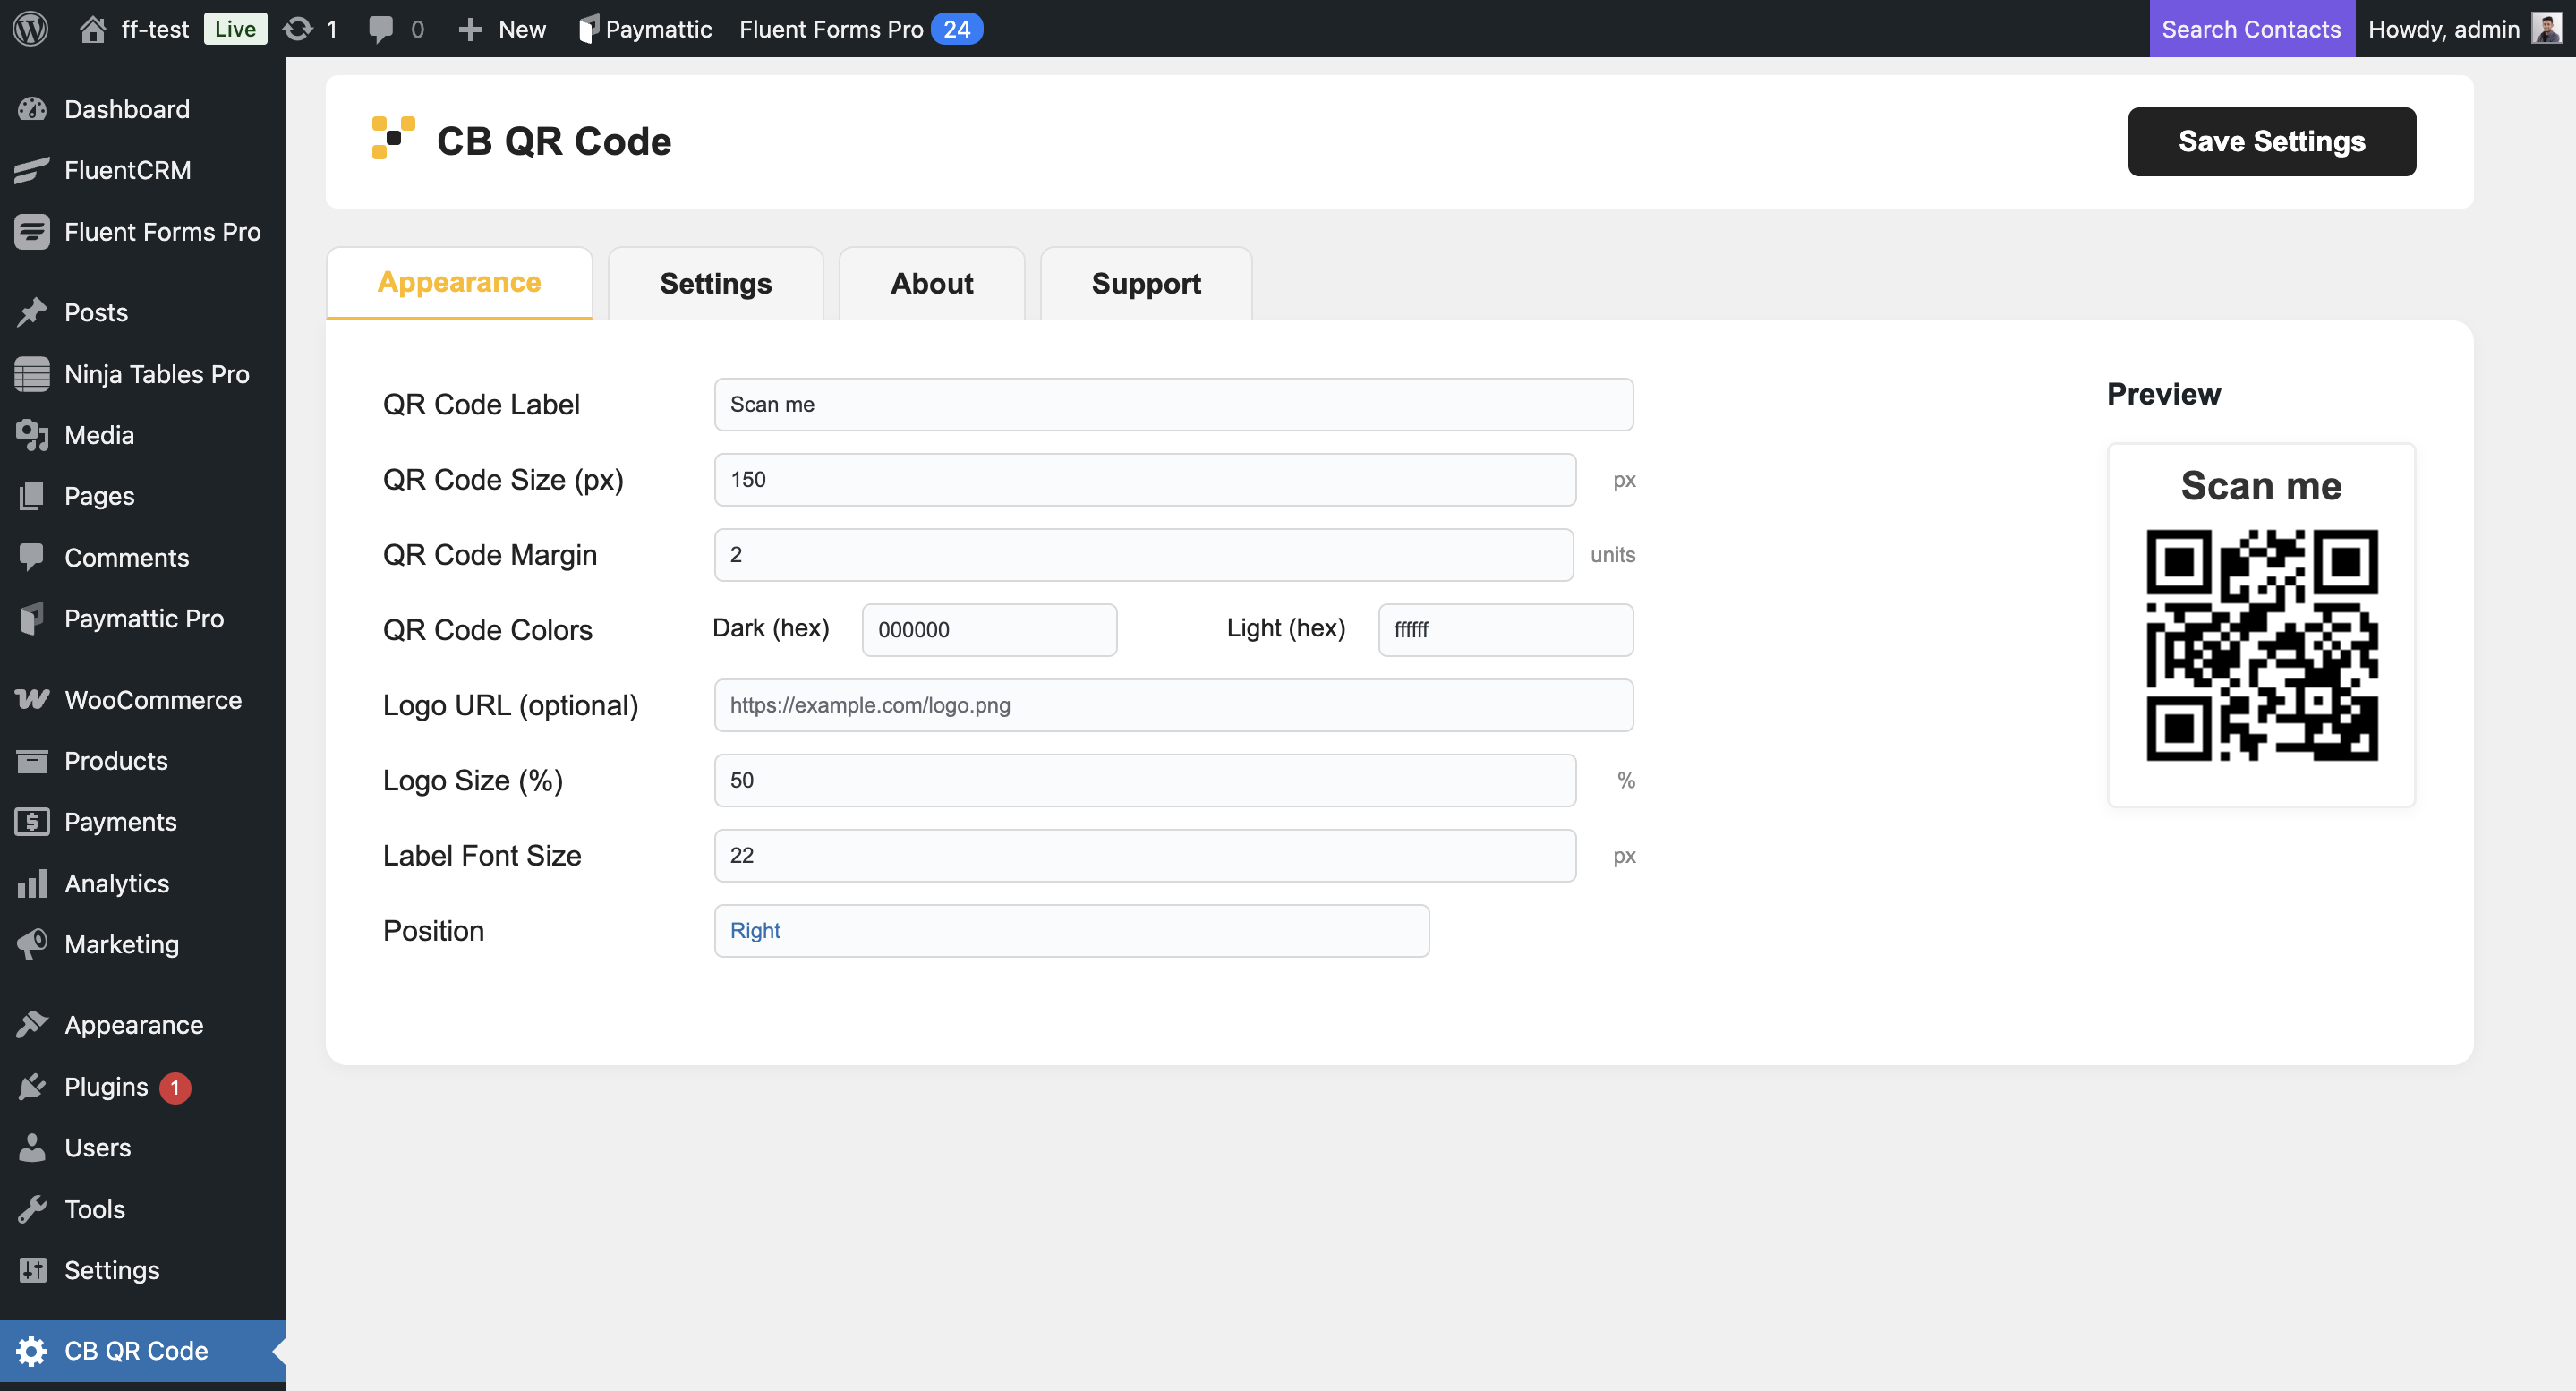The image size is (2576, 1391).
Task: Click the QR Code Size input field
Action: pos(1144,480)
